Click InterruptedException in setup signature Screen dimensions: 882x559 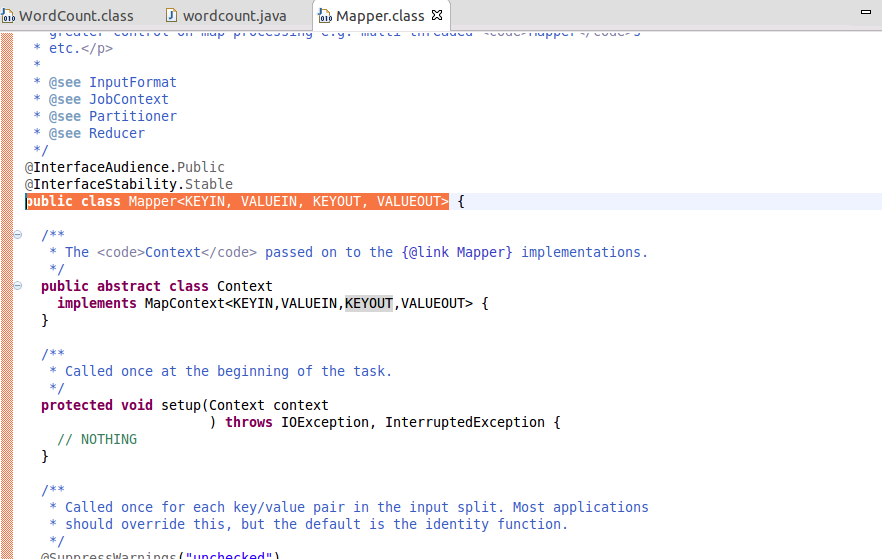pos(465,422)
